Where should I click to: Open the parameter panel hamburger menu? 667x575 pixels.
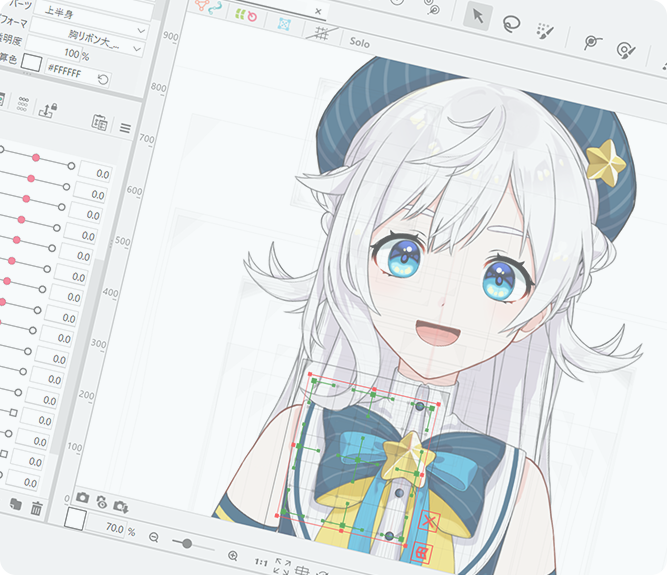(125, 128)
